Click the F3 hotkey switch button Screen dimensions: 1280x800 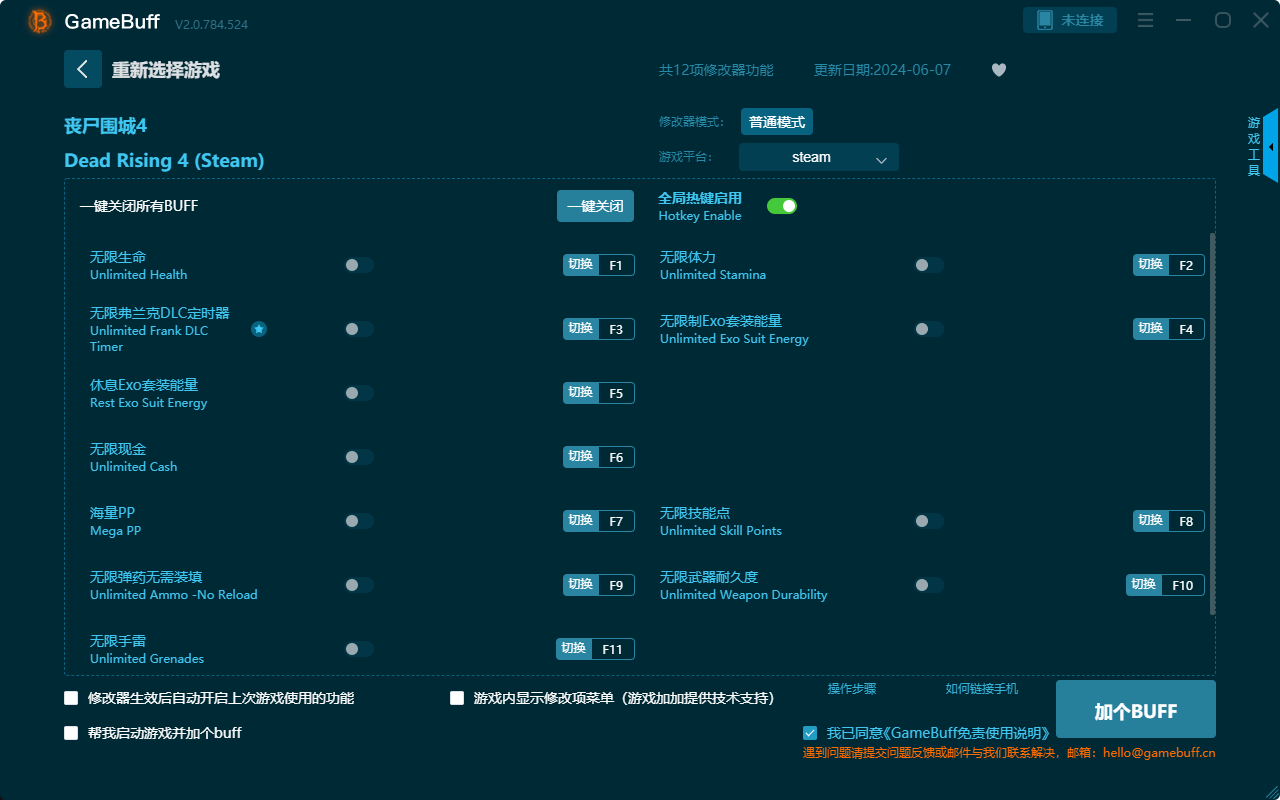(x=599, y=329)
